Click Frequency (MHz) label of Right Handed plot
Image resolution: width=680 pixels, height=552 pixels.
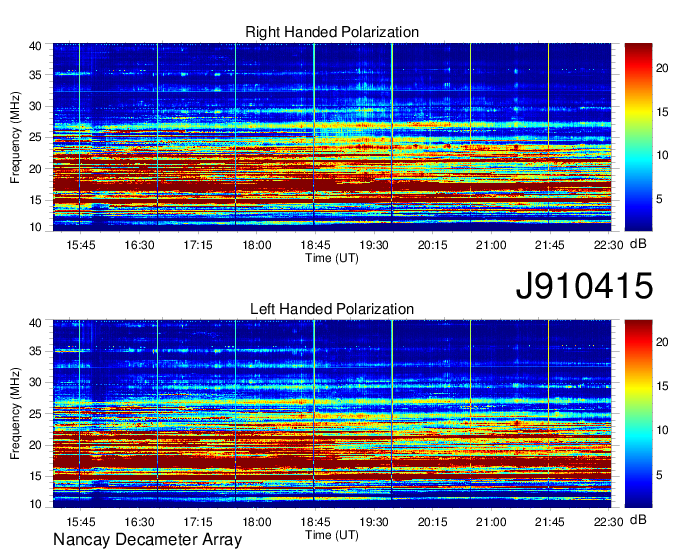[x=15, y=137]
